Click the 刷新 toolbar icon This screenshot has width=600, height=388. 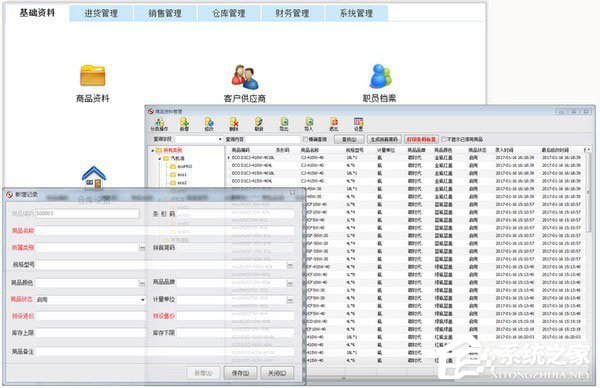[259, 124]
